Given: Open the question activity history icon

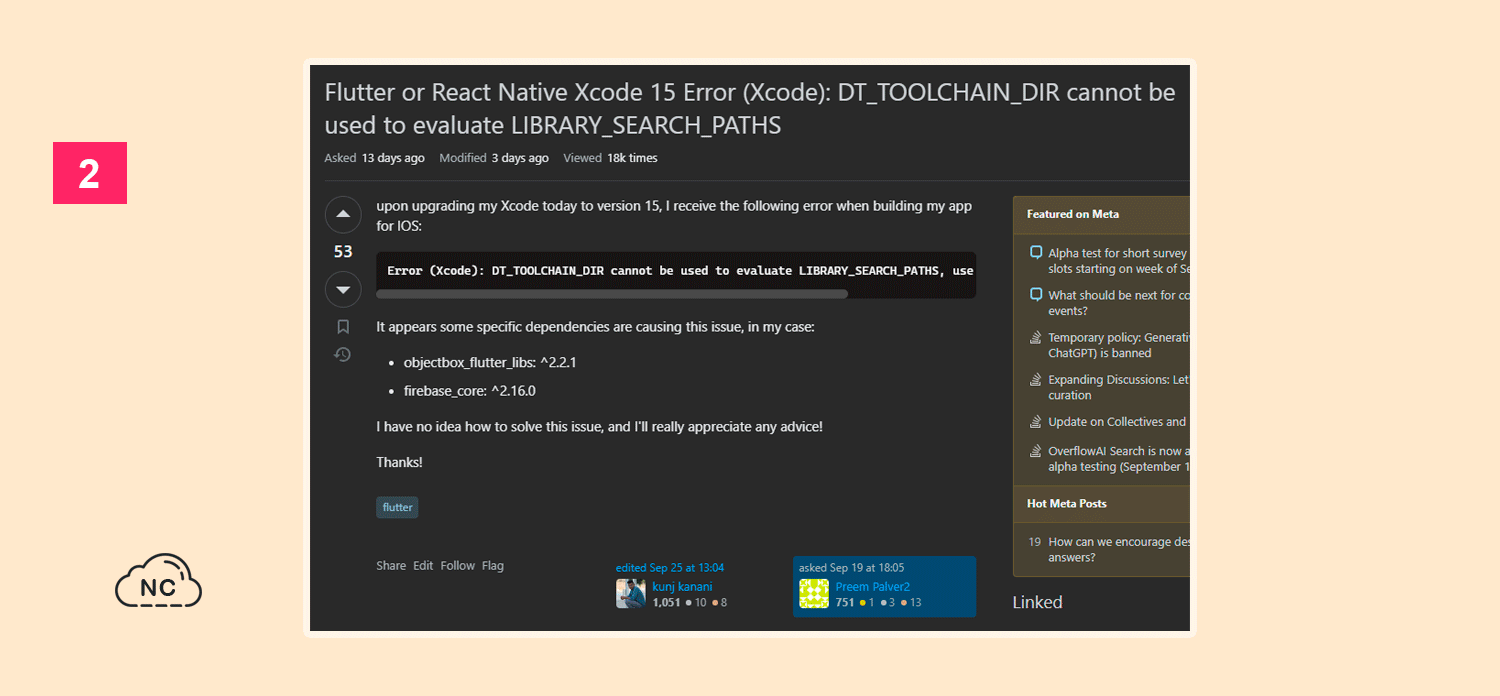Looking at the screenshot, I should point(343,355).
